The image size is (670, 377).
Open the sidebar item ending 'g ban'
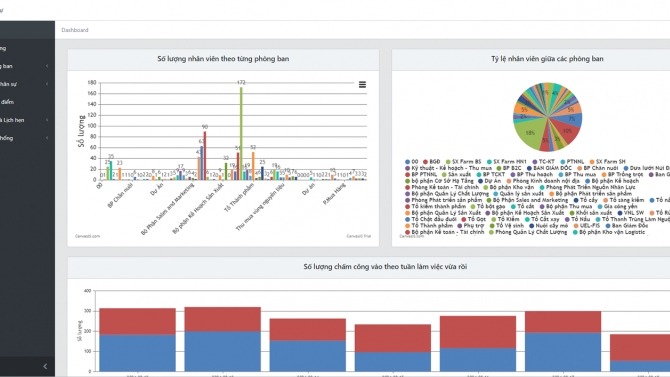click(x=27, y=66)
